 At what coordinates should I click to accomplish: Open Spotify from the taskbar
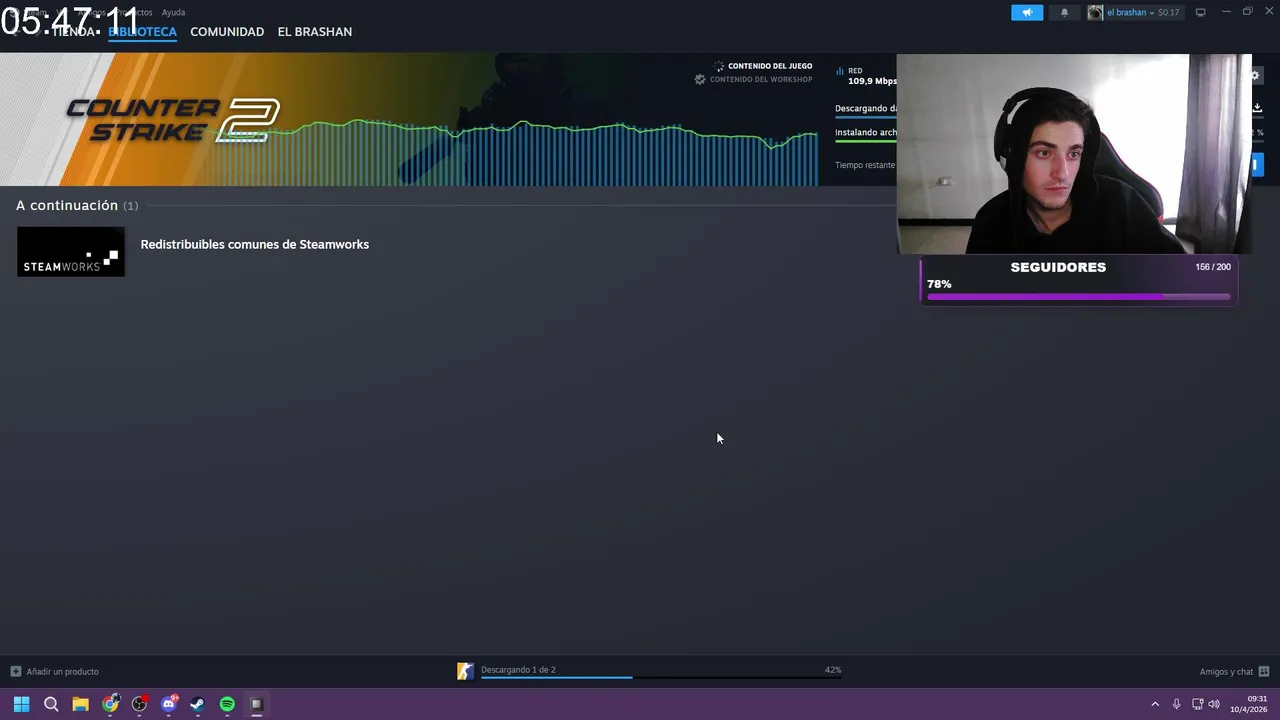click(x=227, y=704)
